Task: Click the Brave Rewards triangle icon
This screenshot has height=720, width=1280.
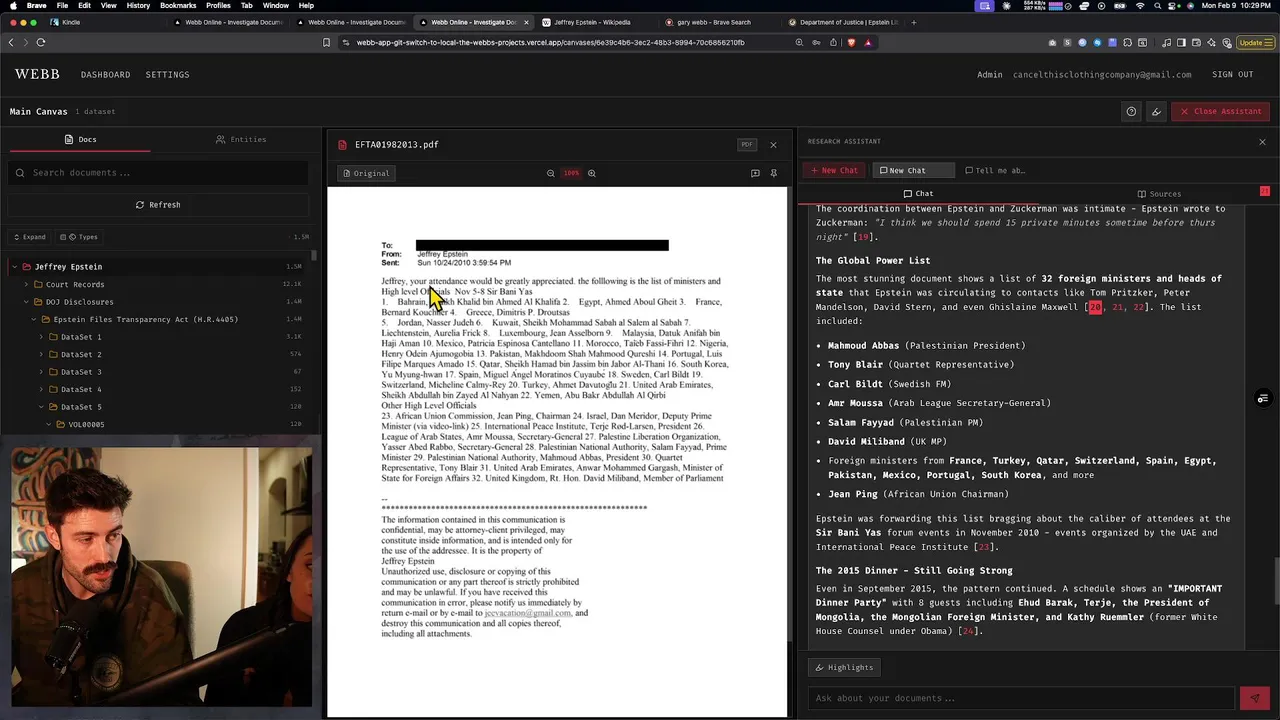Action: 868,42
